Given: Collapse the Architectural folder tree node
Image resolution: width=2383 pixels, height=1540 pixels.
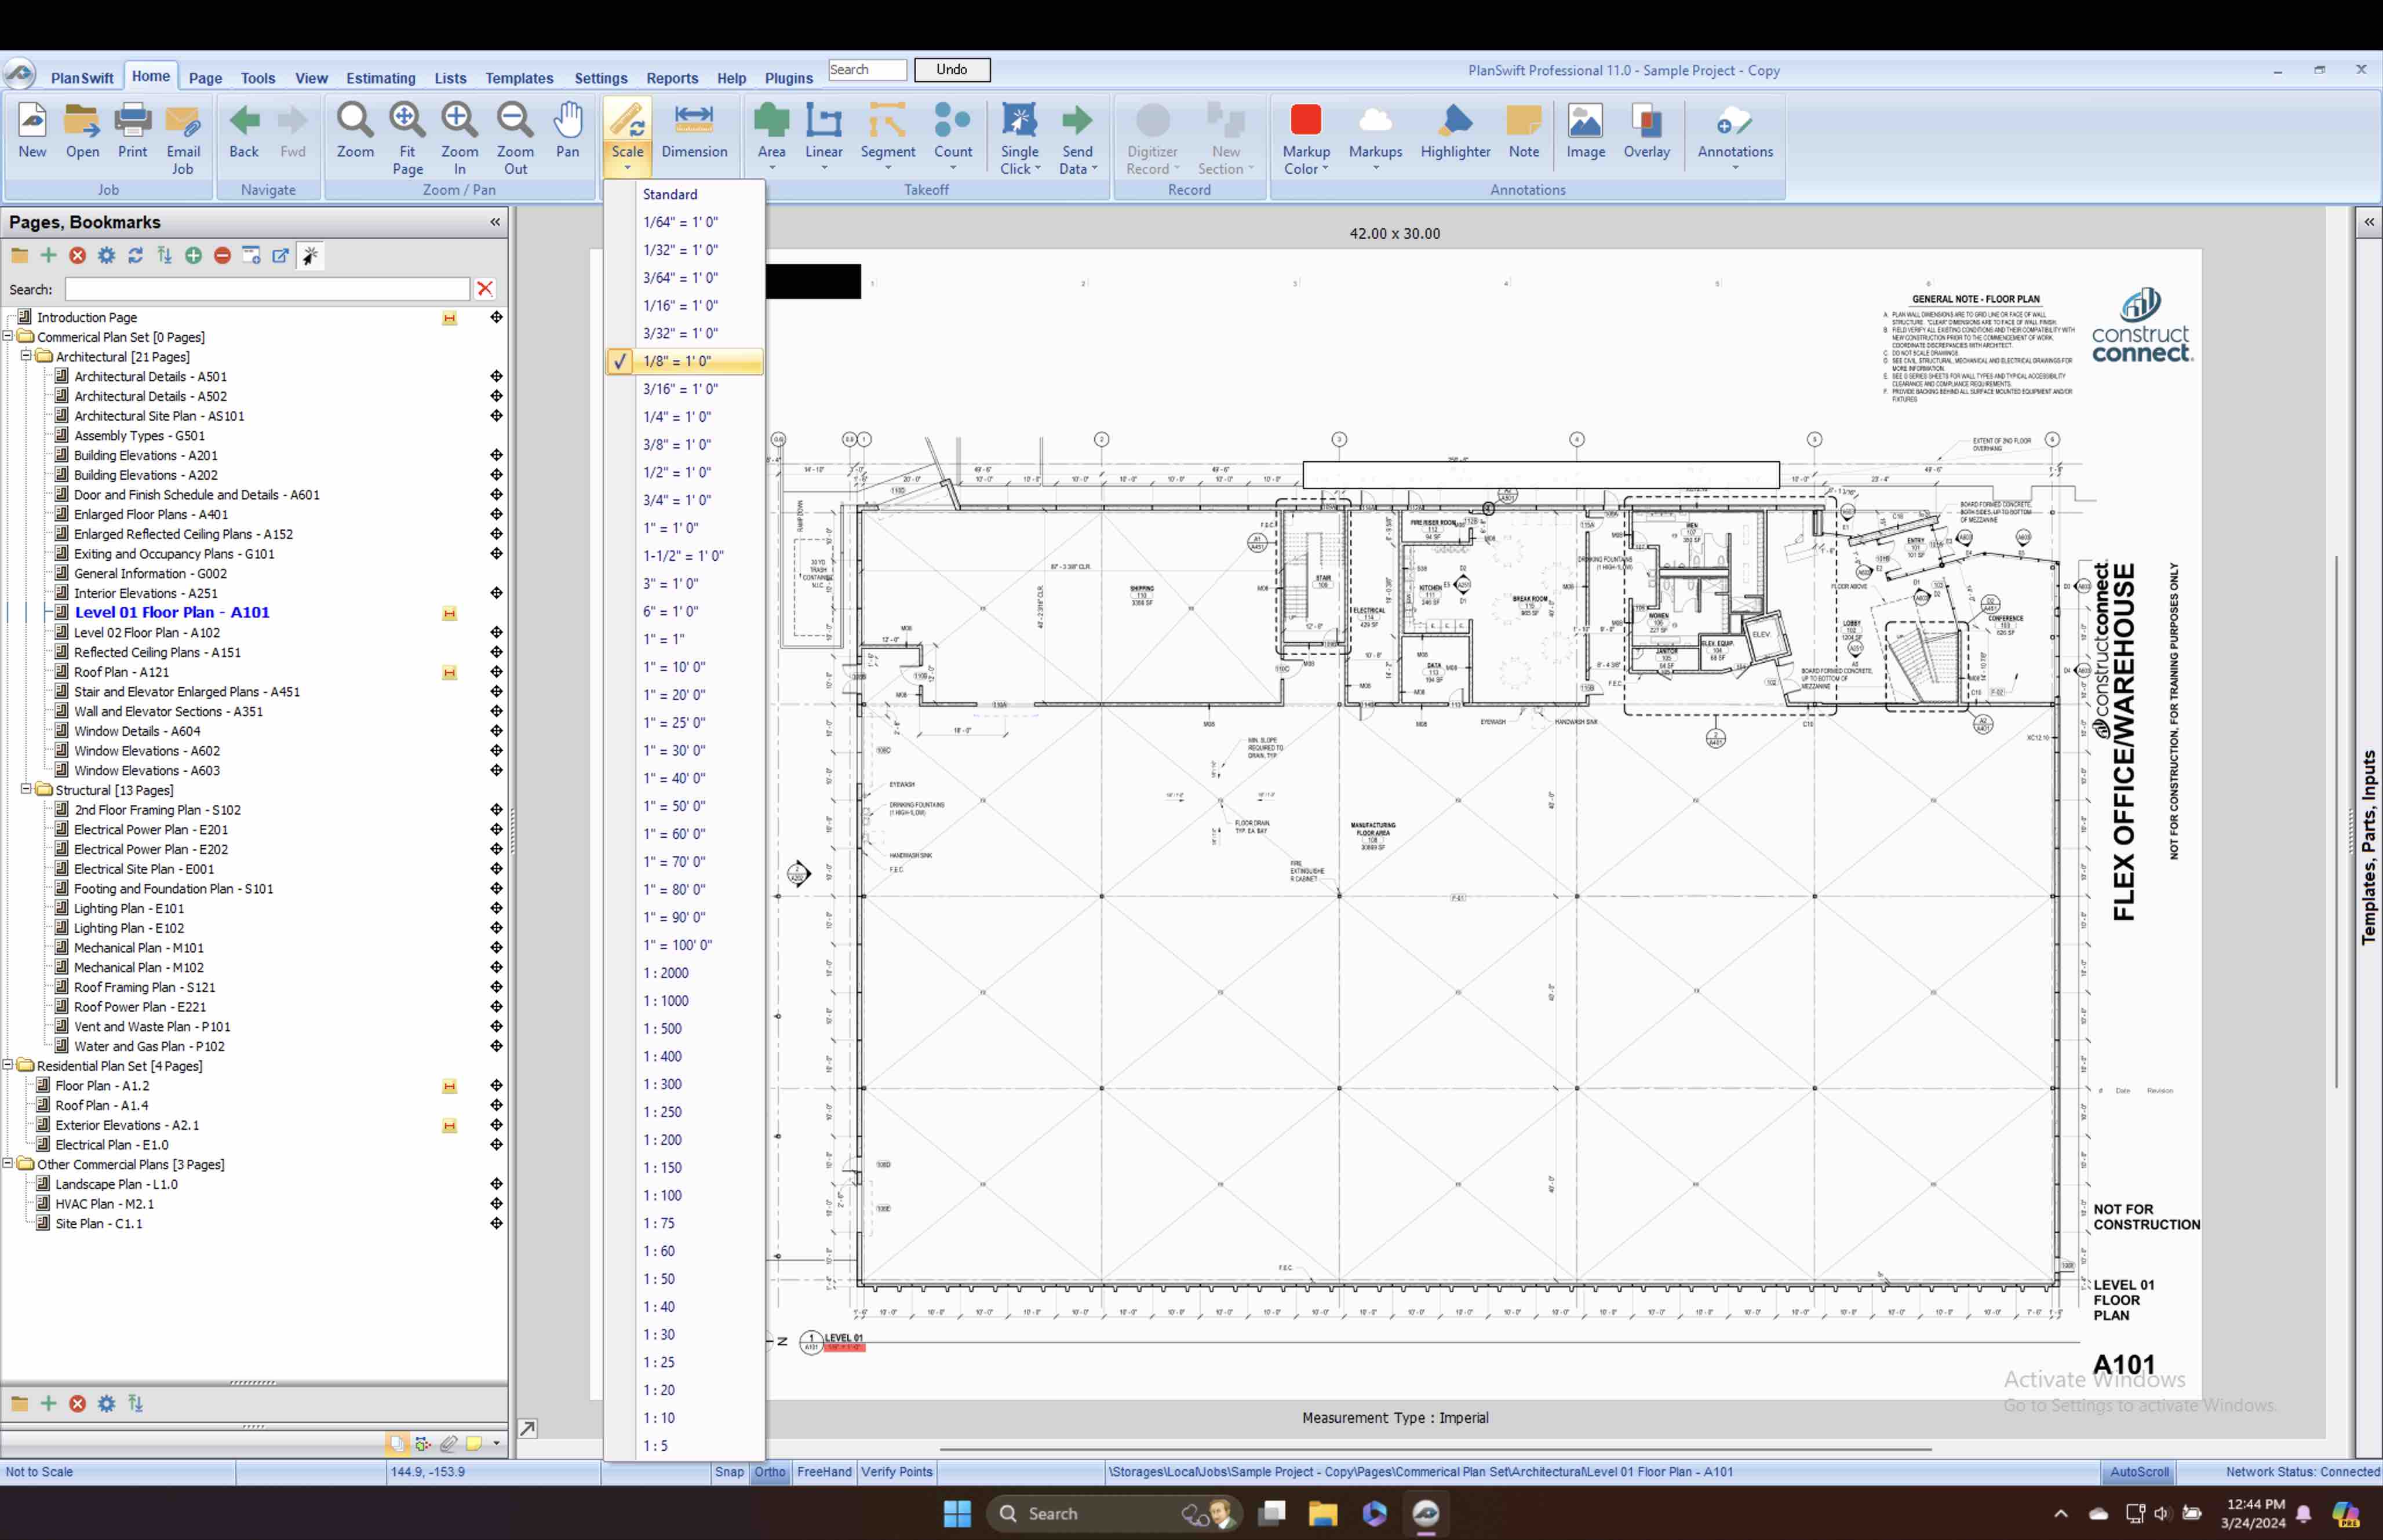Looking at the screenshot, I should coord(26,356).
